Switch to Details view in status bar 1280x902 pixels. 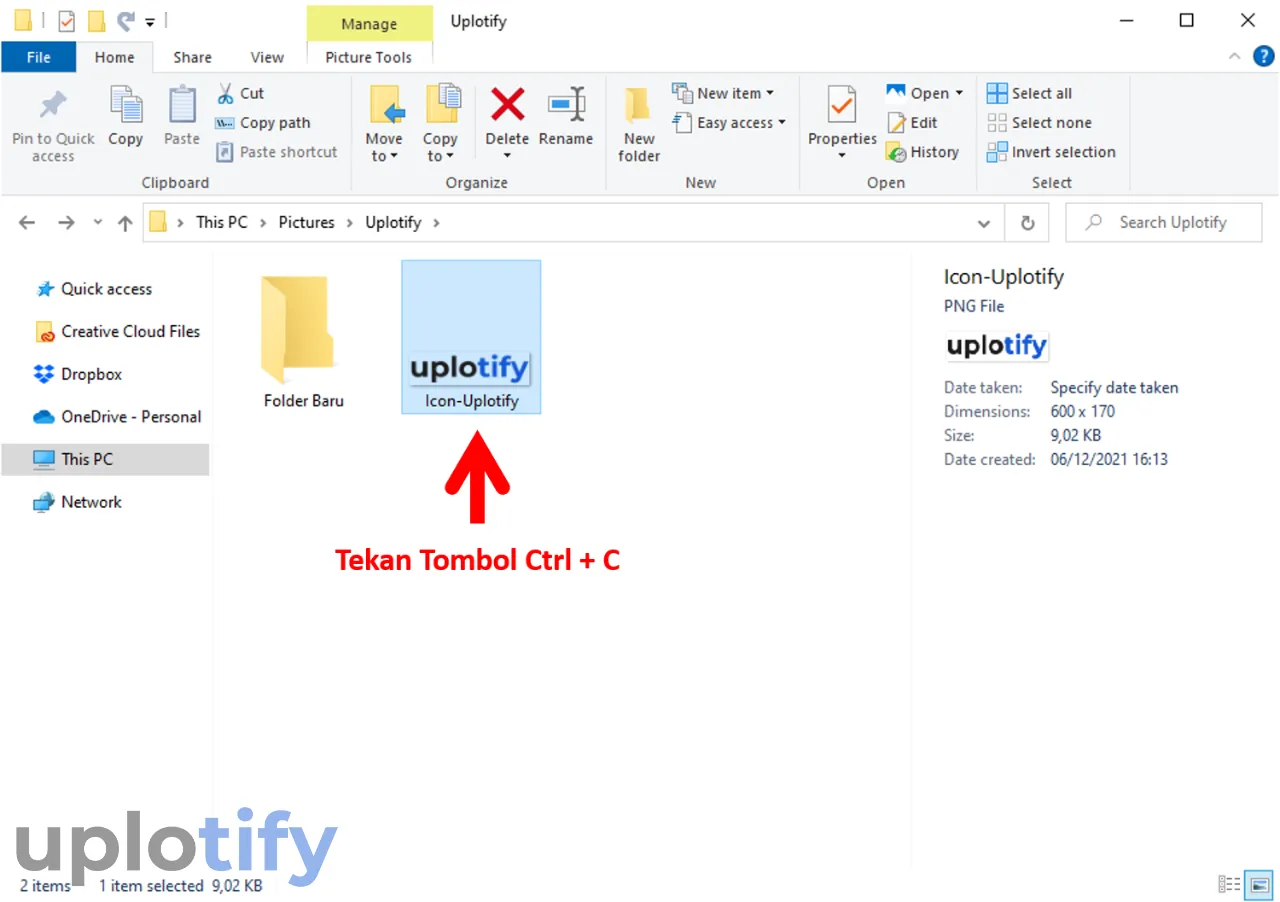coord(1229,884)
